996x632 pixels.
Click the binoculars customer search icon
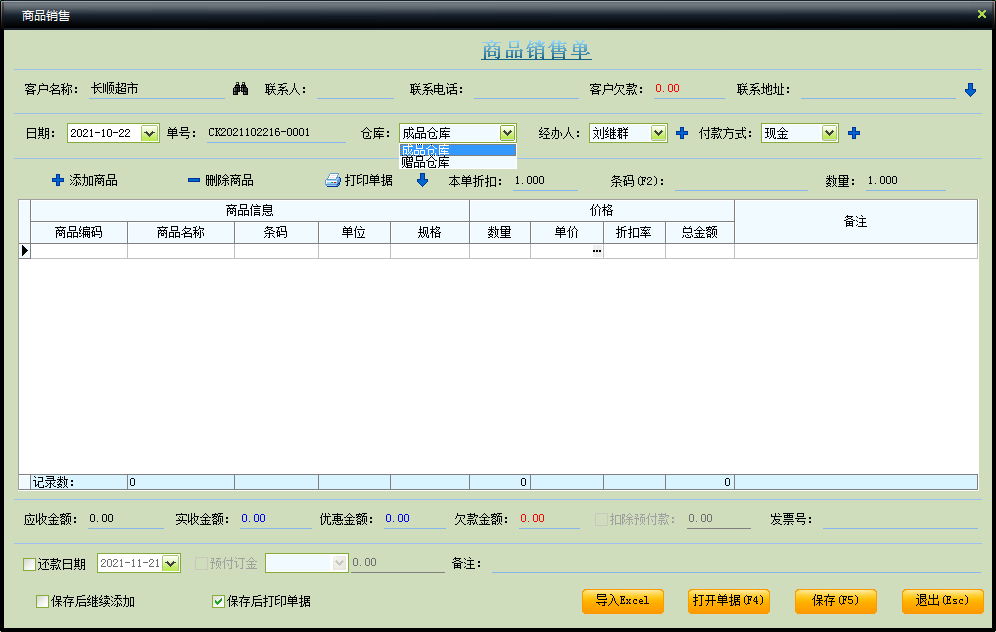coord(240,89)
